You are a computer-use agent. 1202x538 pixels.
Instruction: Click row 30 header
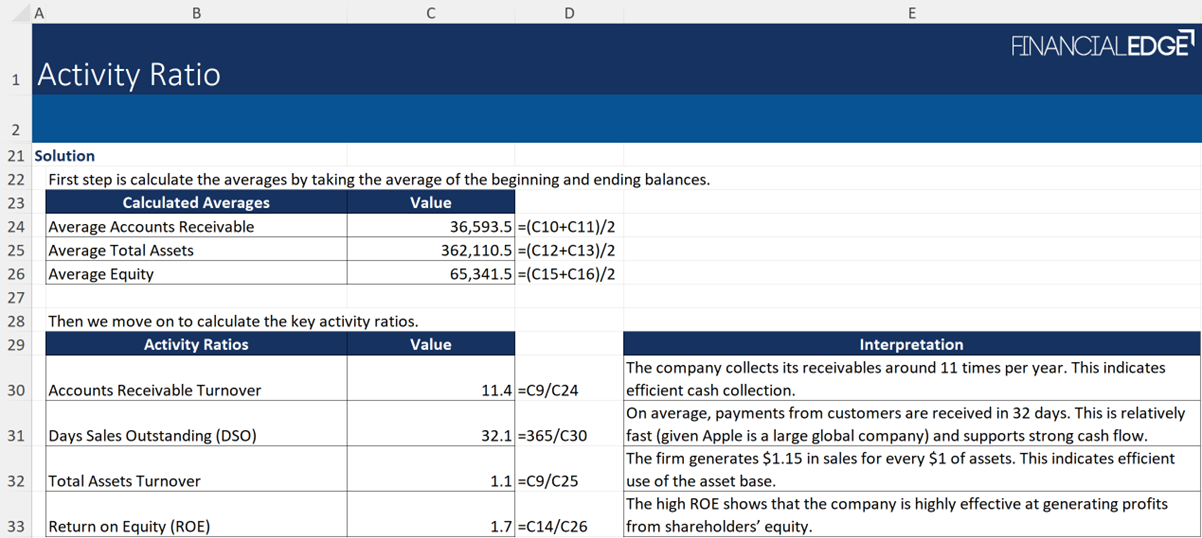(15, 390)
